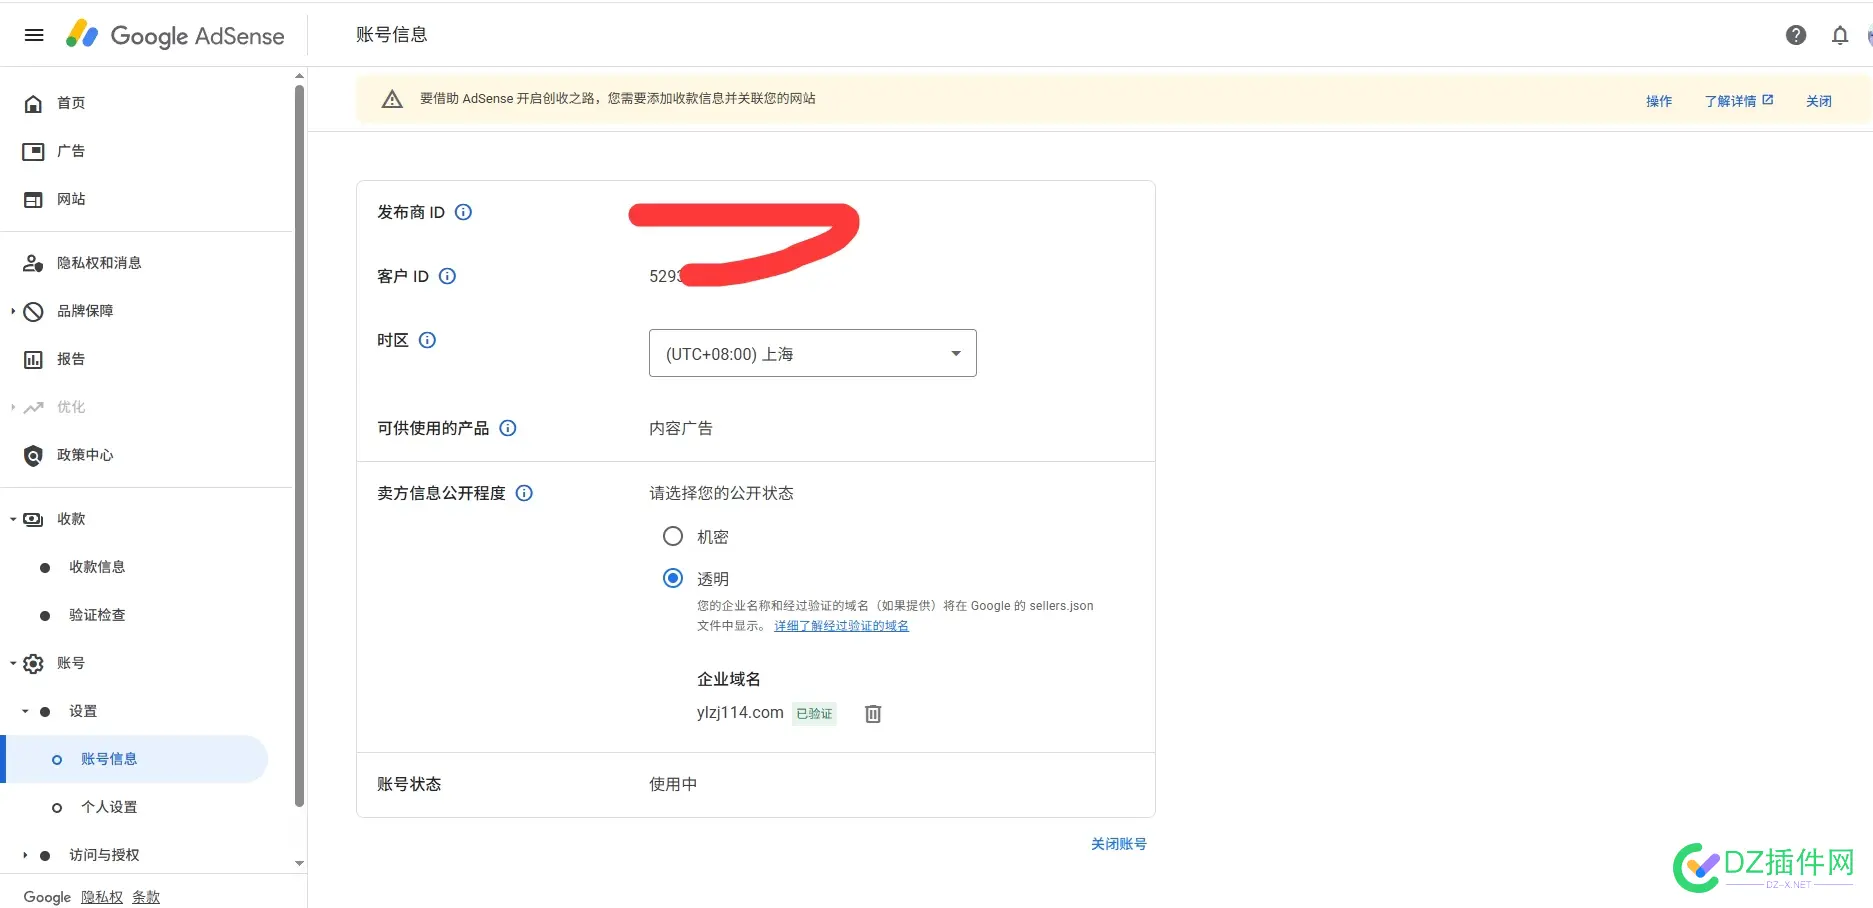Open the notifications bell
The width and height of the screenshot is (1873, 908).
tap(1840, 35)
